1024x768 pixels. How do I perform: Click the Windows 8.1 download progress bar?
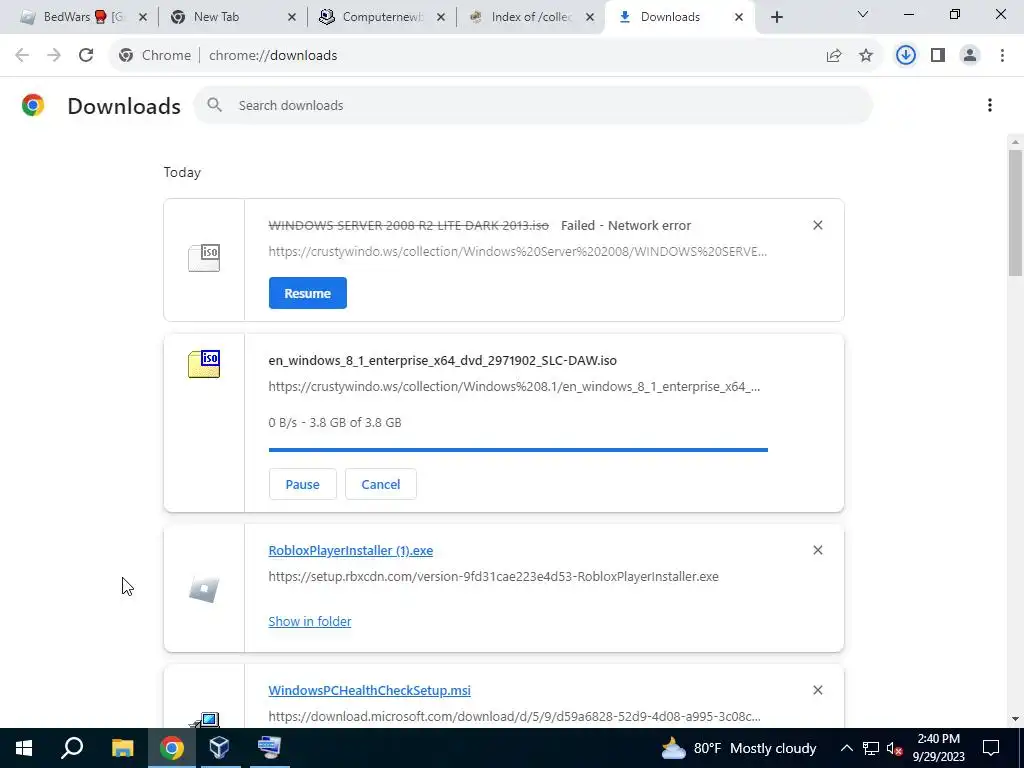pos(518,450)
